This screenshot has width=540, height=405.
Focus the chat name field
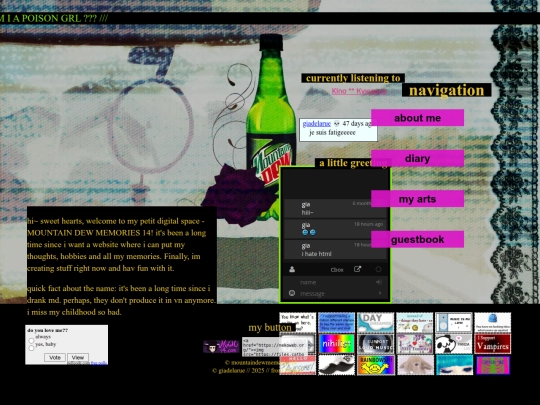[x=336, y=282]
